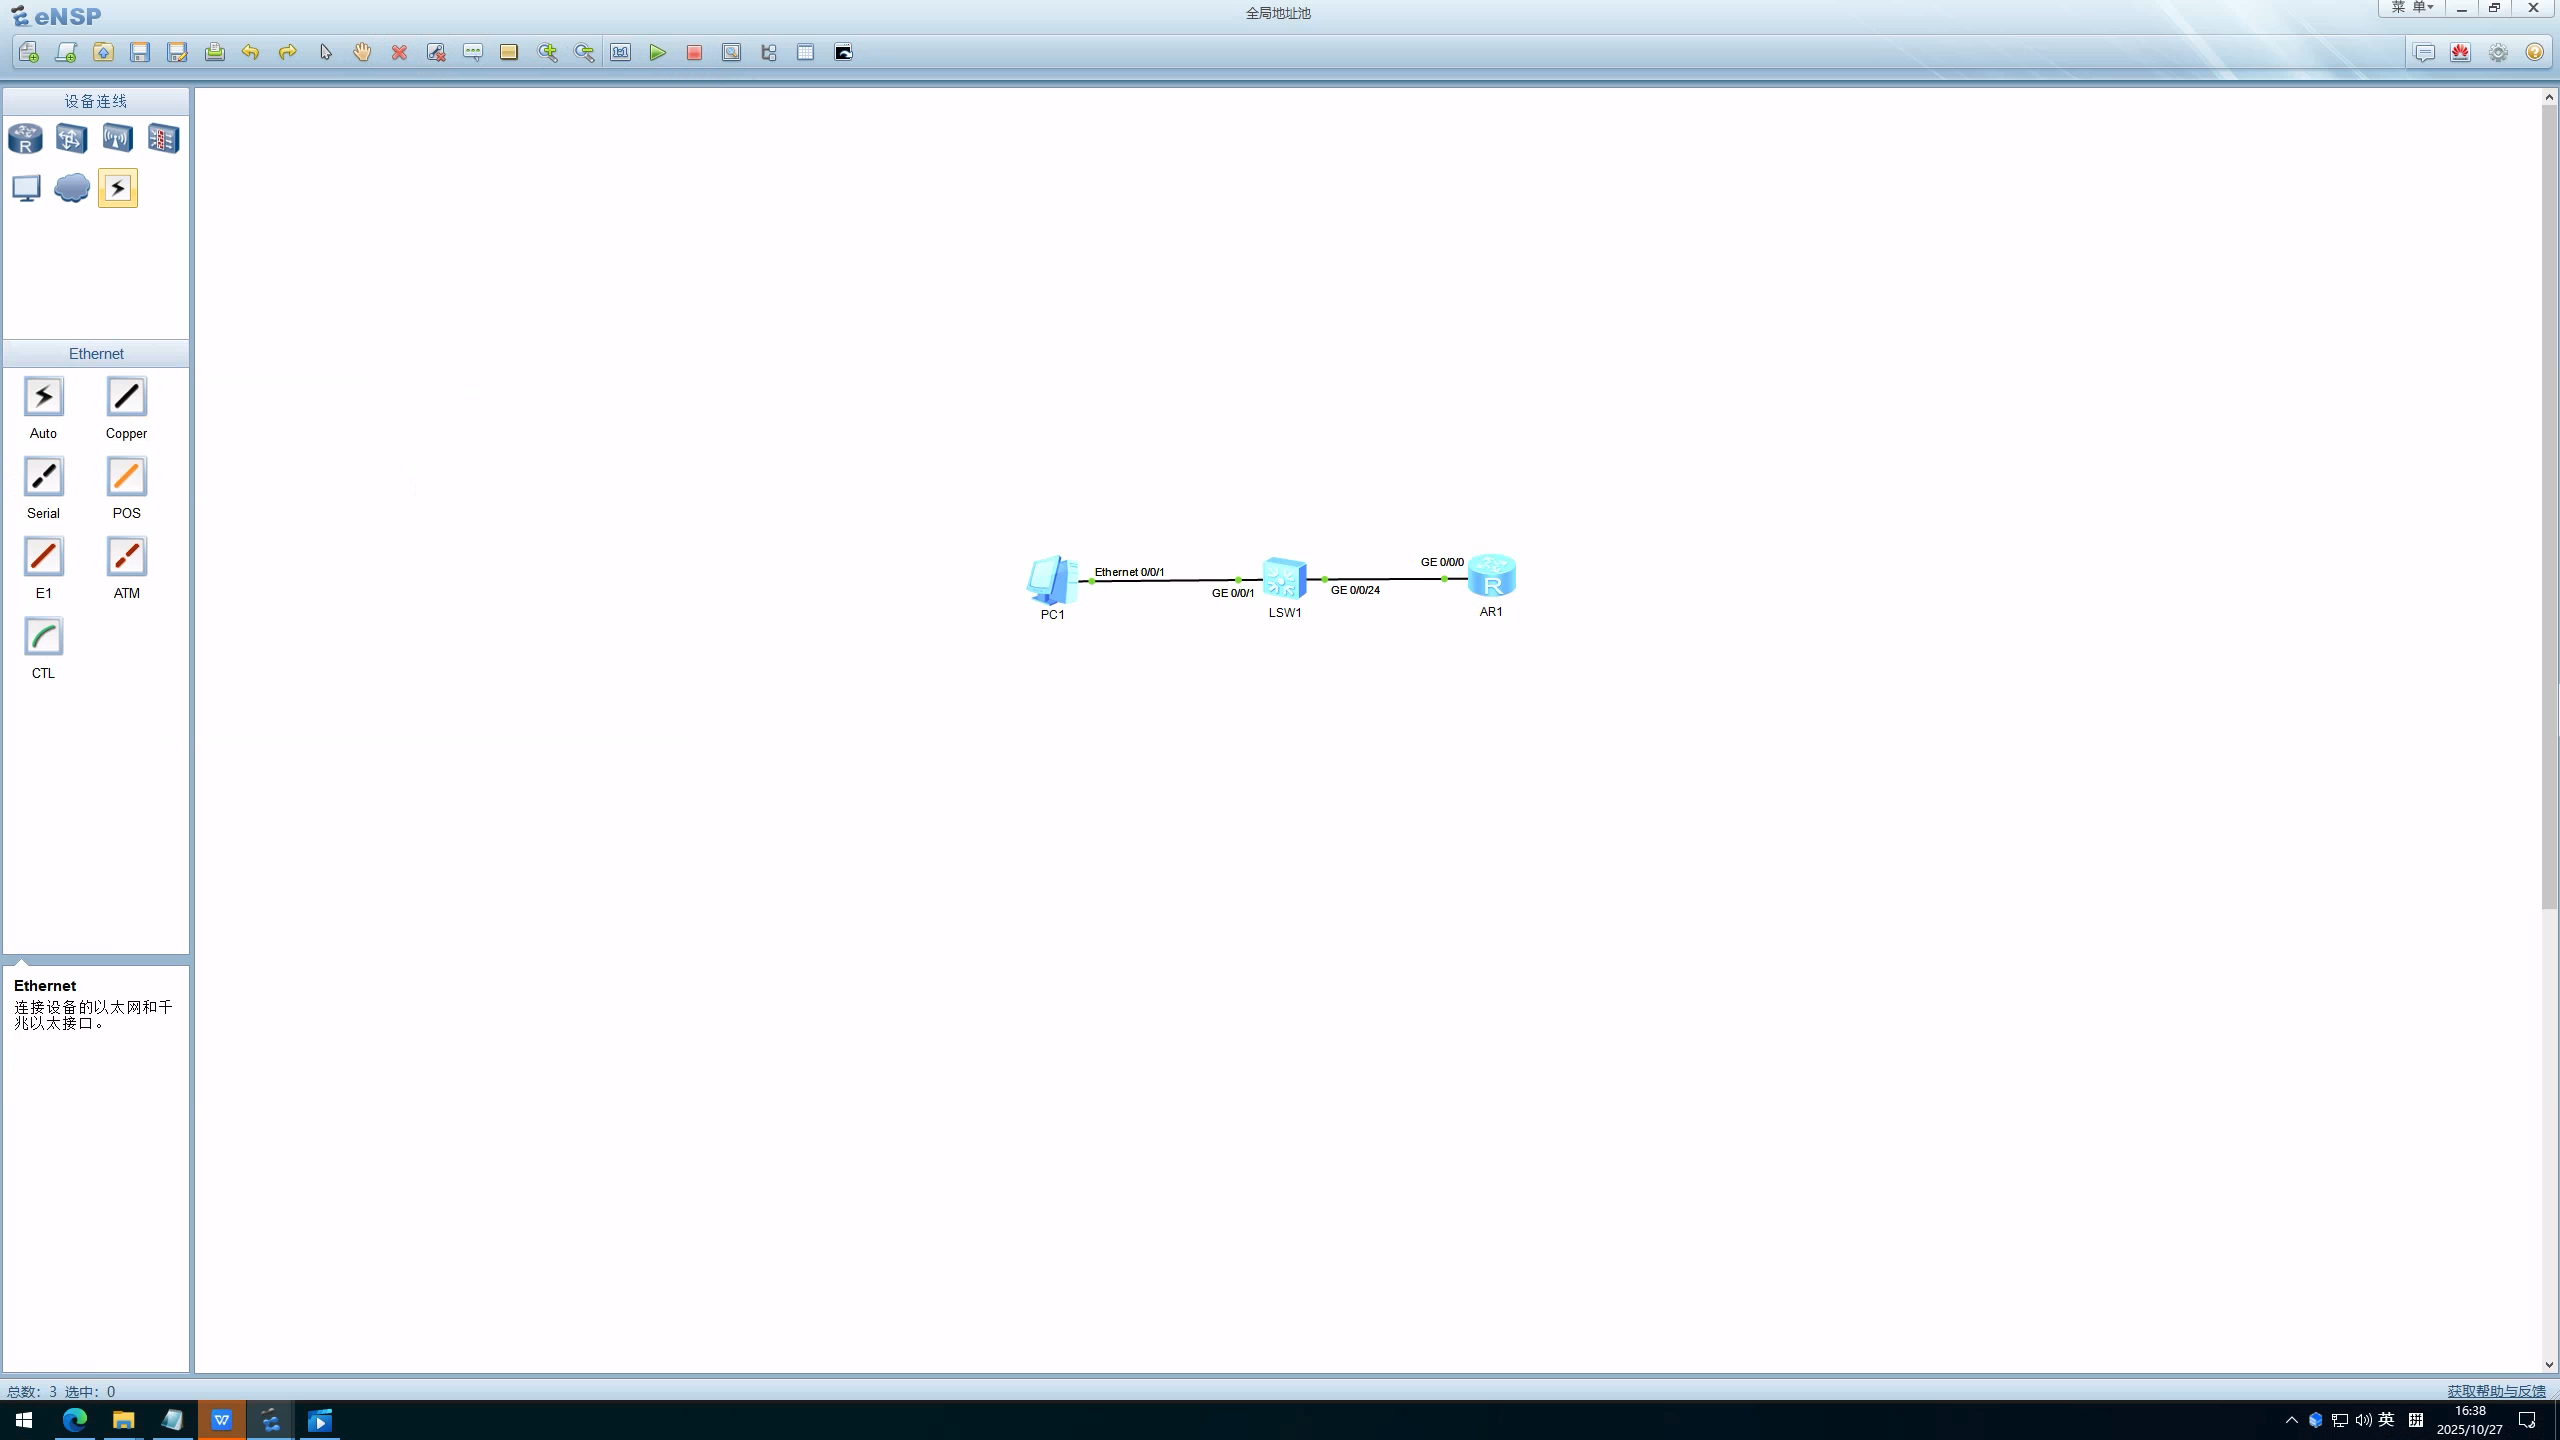Viewport: 2560px width, 1440px height.
Task: Click the vertical scrollbar down arrow
Action: pos(2549,1364)
